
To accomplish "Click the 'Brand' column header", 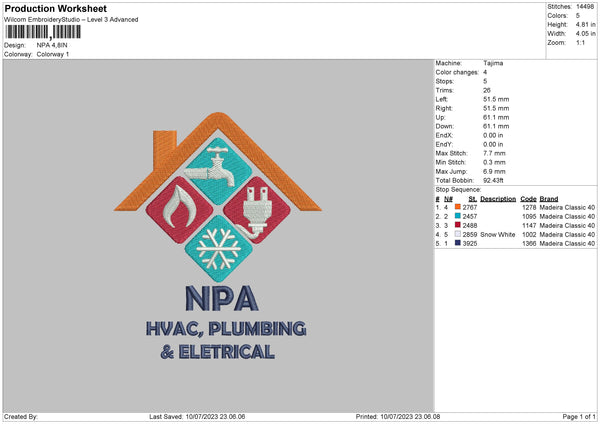I will tap(549, 199).
